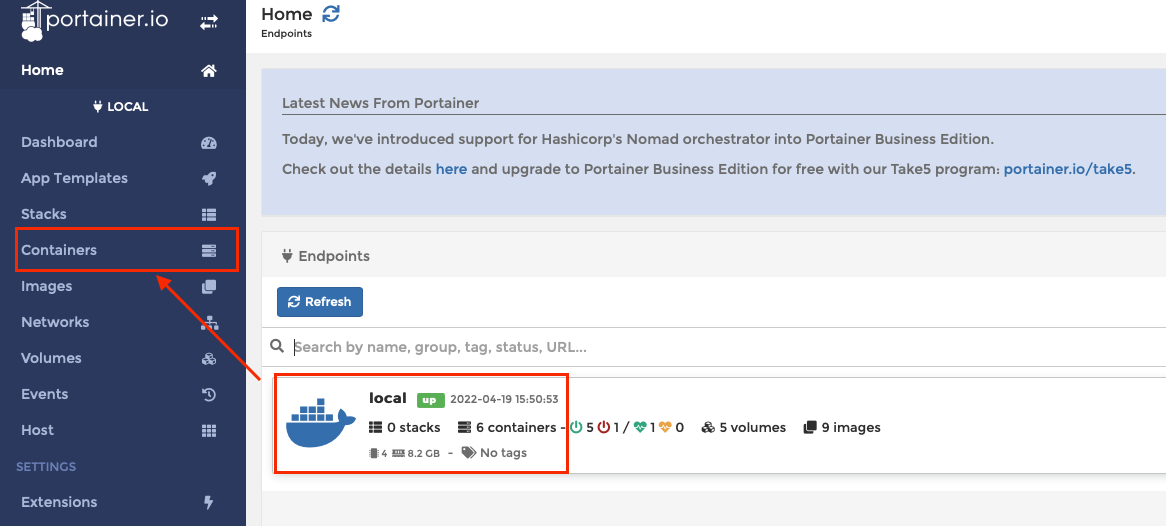Click the Home house icon

click(209, 71)
